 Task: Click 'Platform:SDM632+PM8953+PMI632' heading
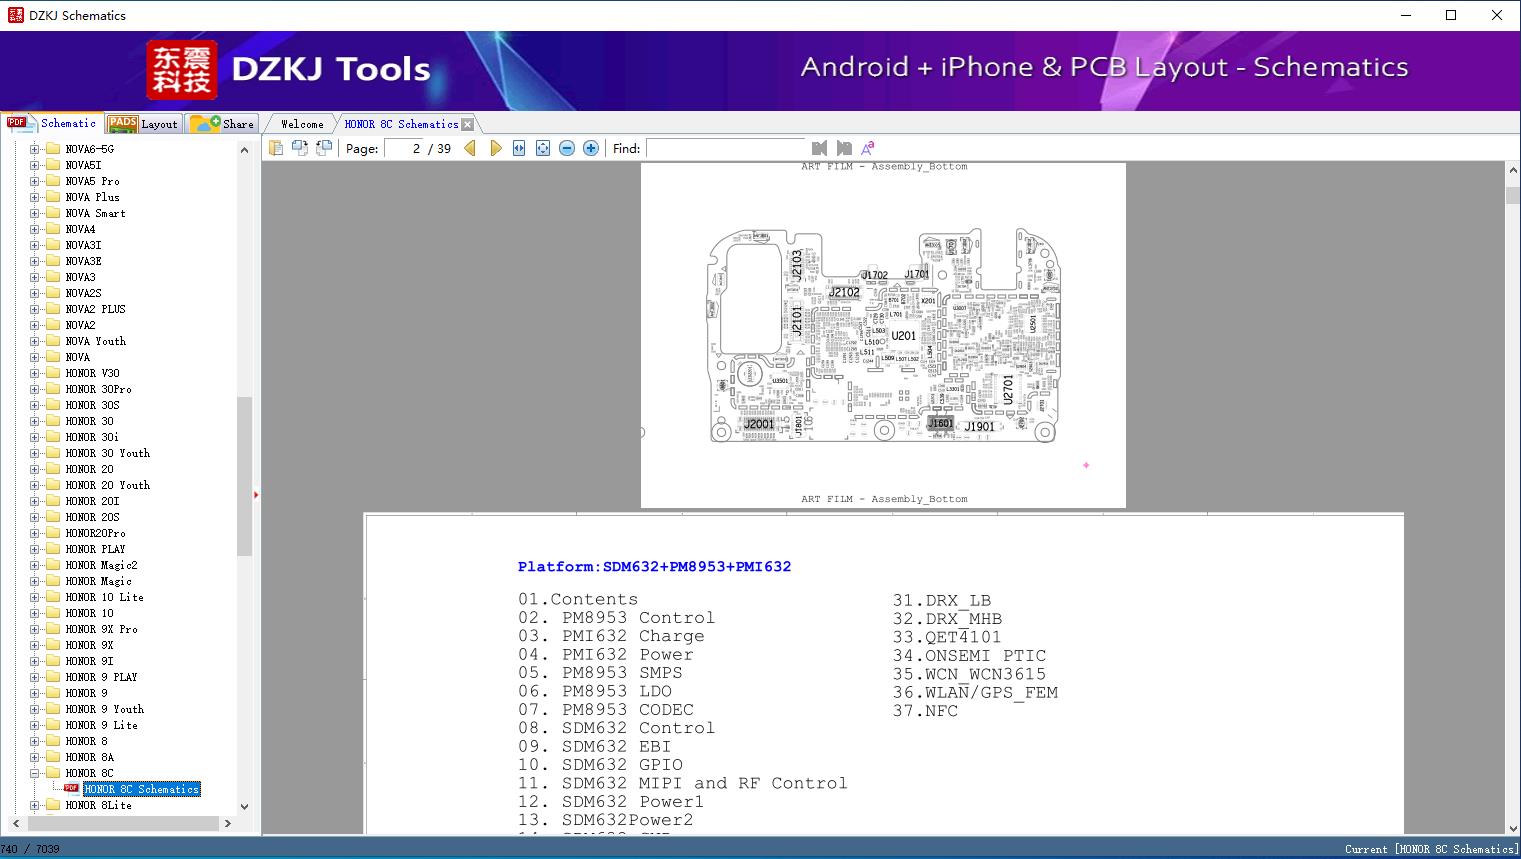click(x=654, y=566)
